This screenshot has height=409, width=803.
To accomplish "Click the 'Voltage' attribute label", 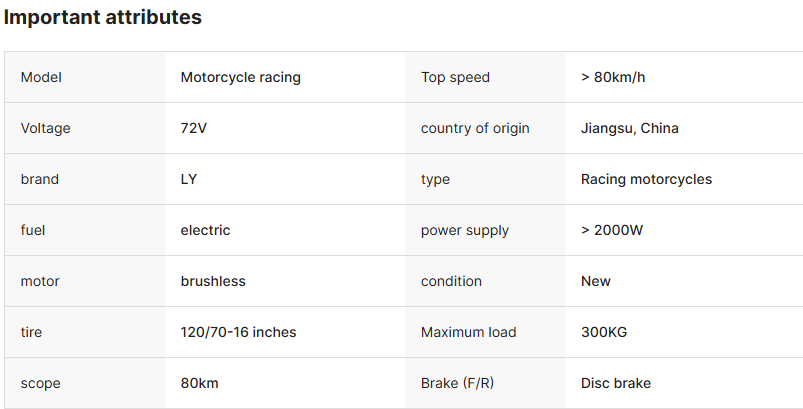I will tap(45, 128).
